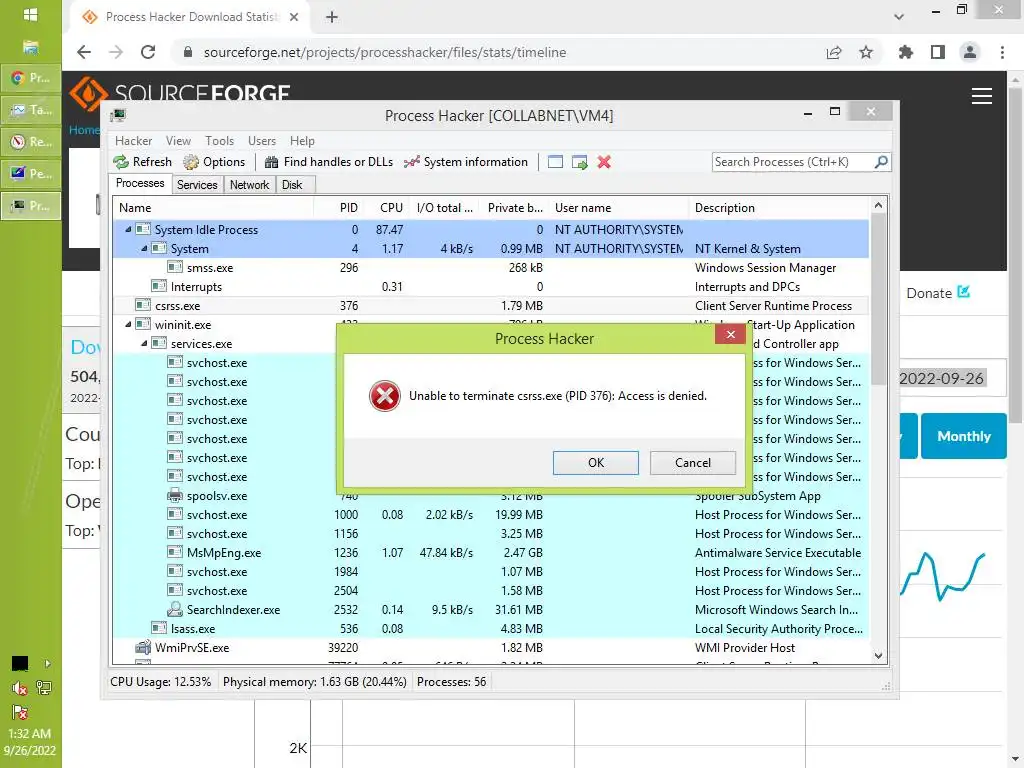Click OK in the error dialog
The width and height of the screenshot is (1024, 768).
pyautogui.click(x=596, y=462)
